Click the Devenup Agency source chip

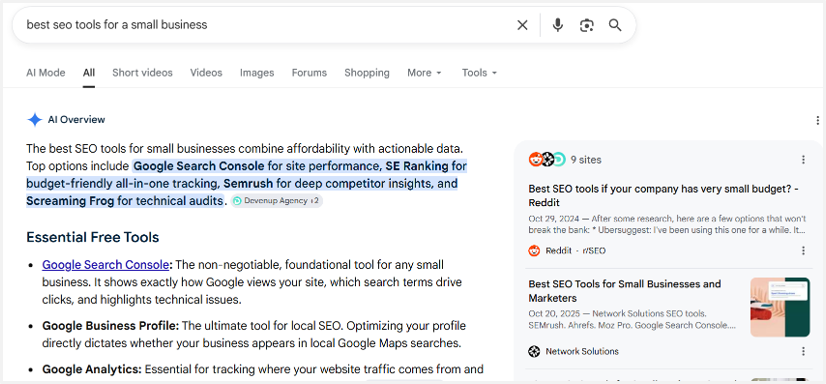point(277,201)
